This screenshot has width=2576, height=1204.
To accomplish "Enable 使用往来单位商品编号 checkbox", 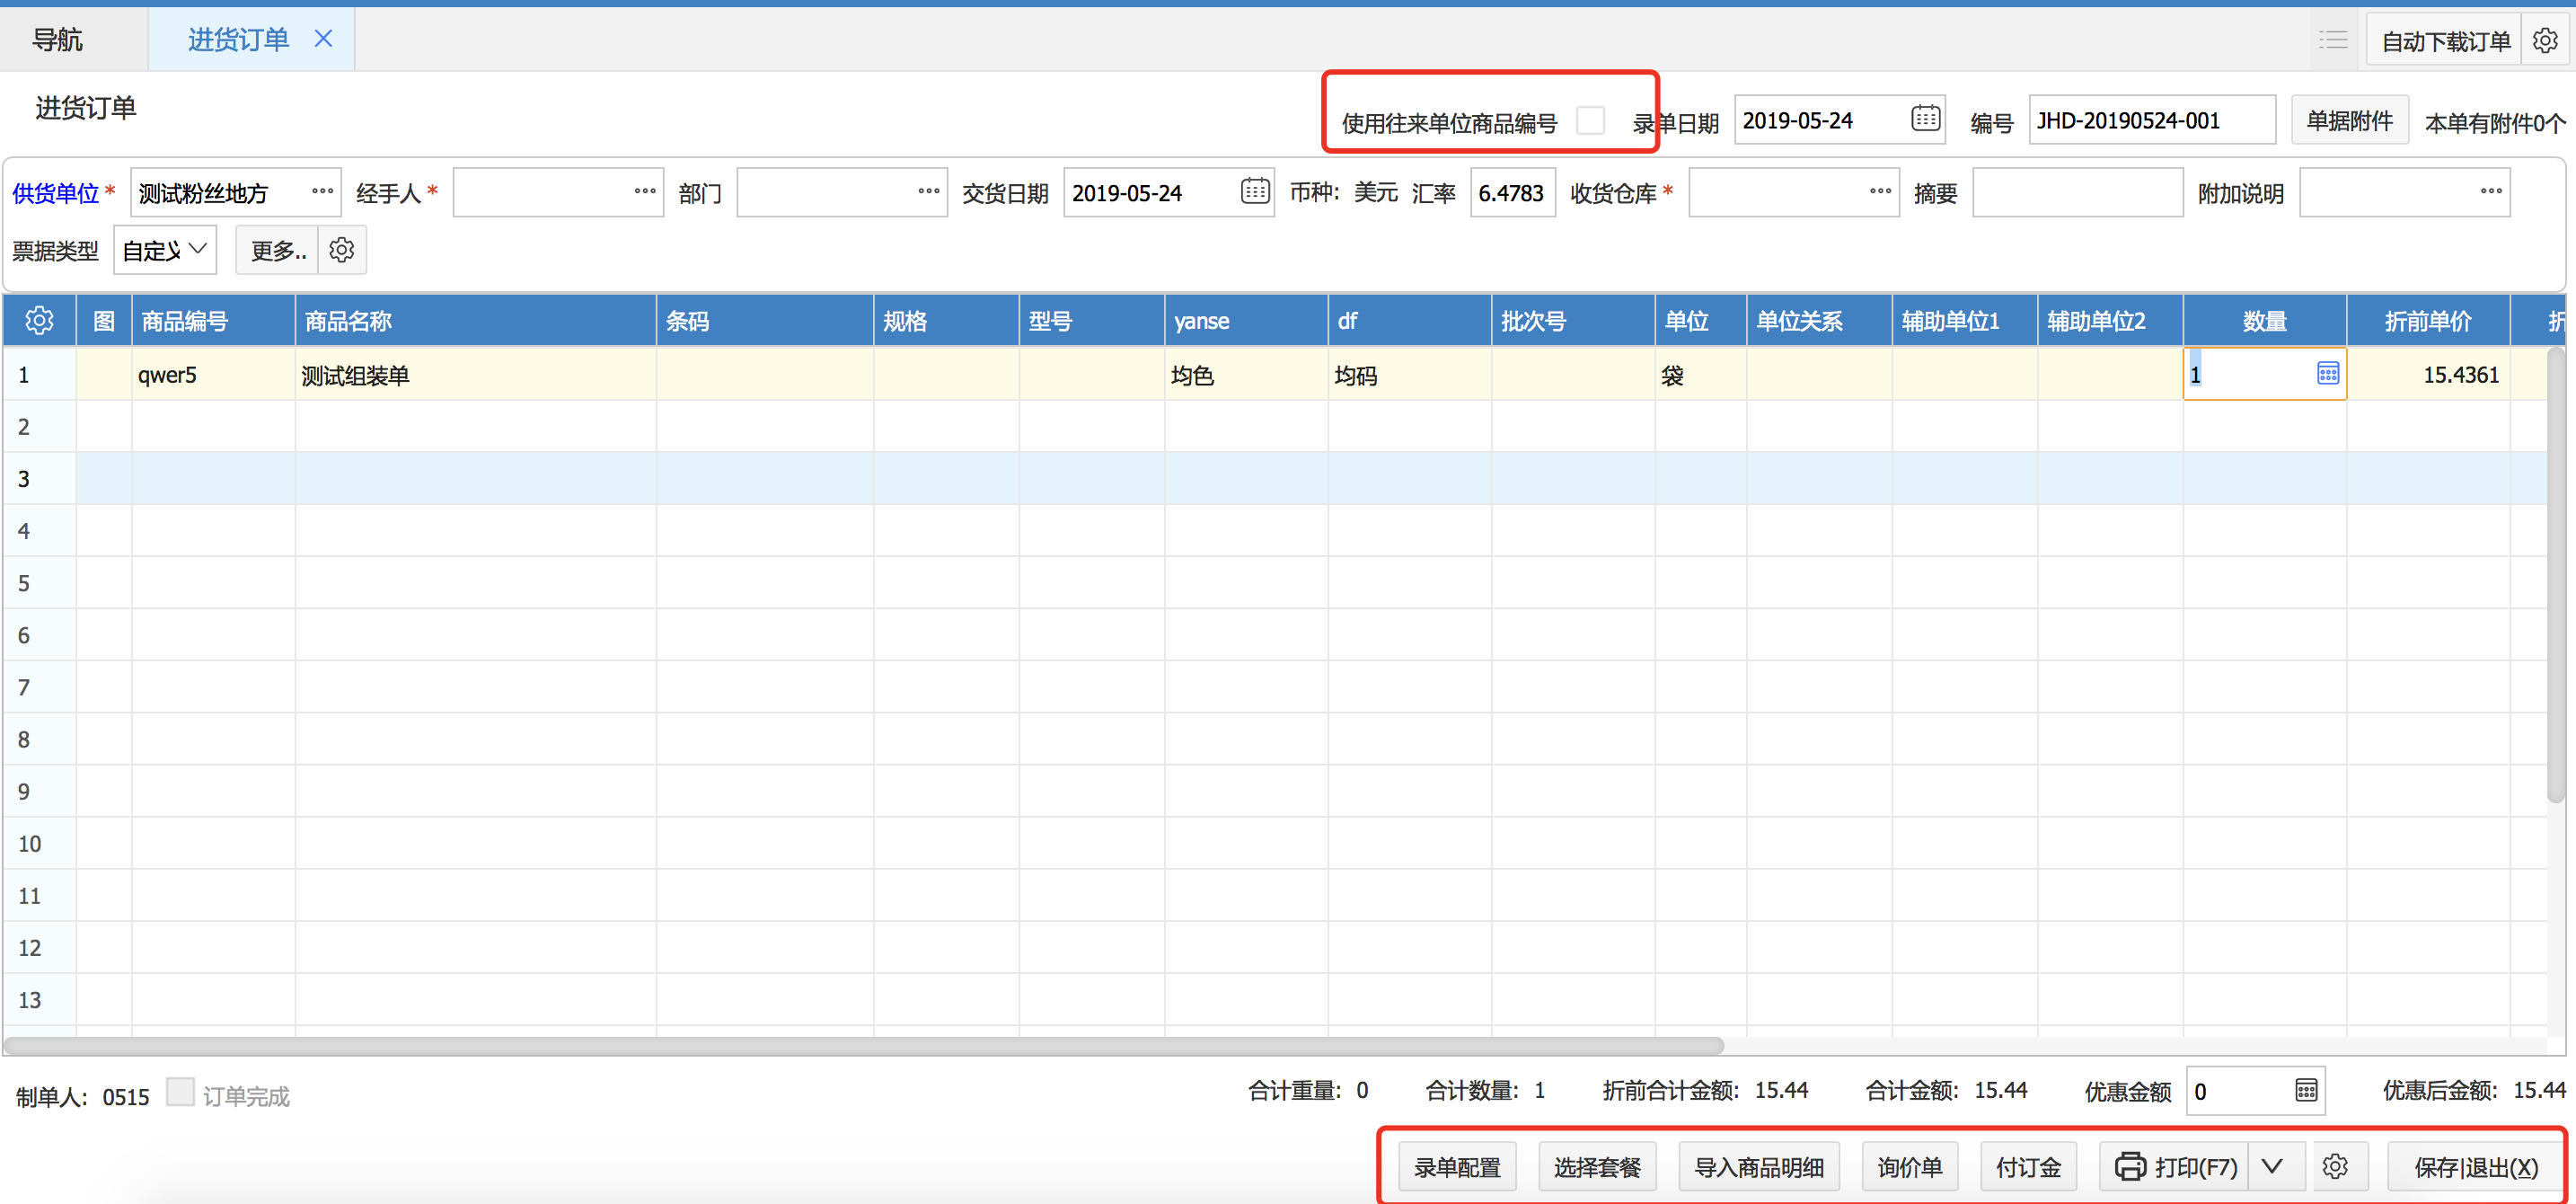I will click(x=1590, y=121).
